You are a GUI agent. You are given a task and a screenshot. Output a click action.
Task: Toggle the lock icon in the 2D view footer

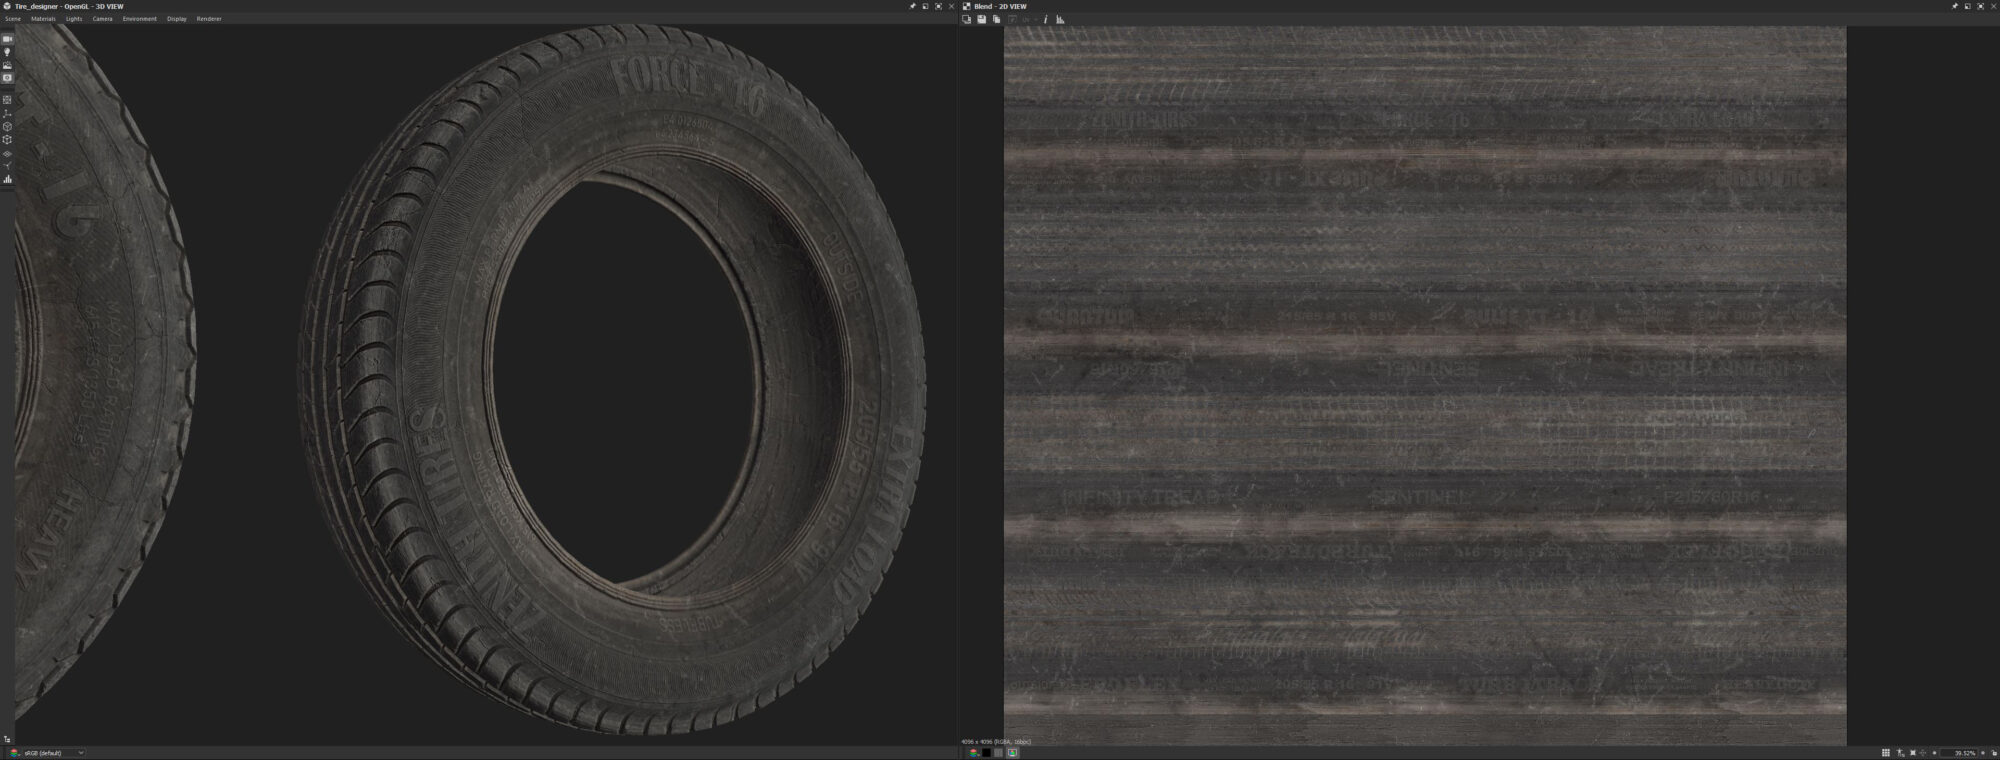1994,753
